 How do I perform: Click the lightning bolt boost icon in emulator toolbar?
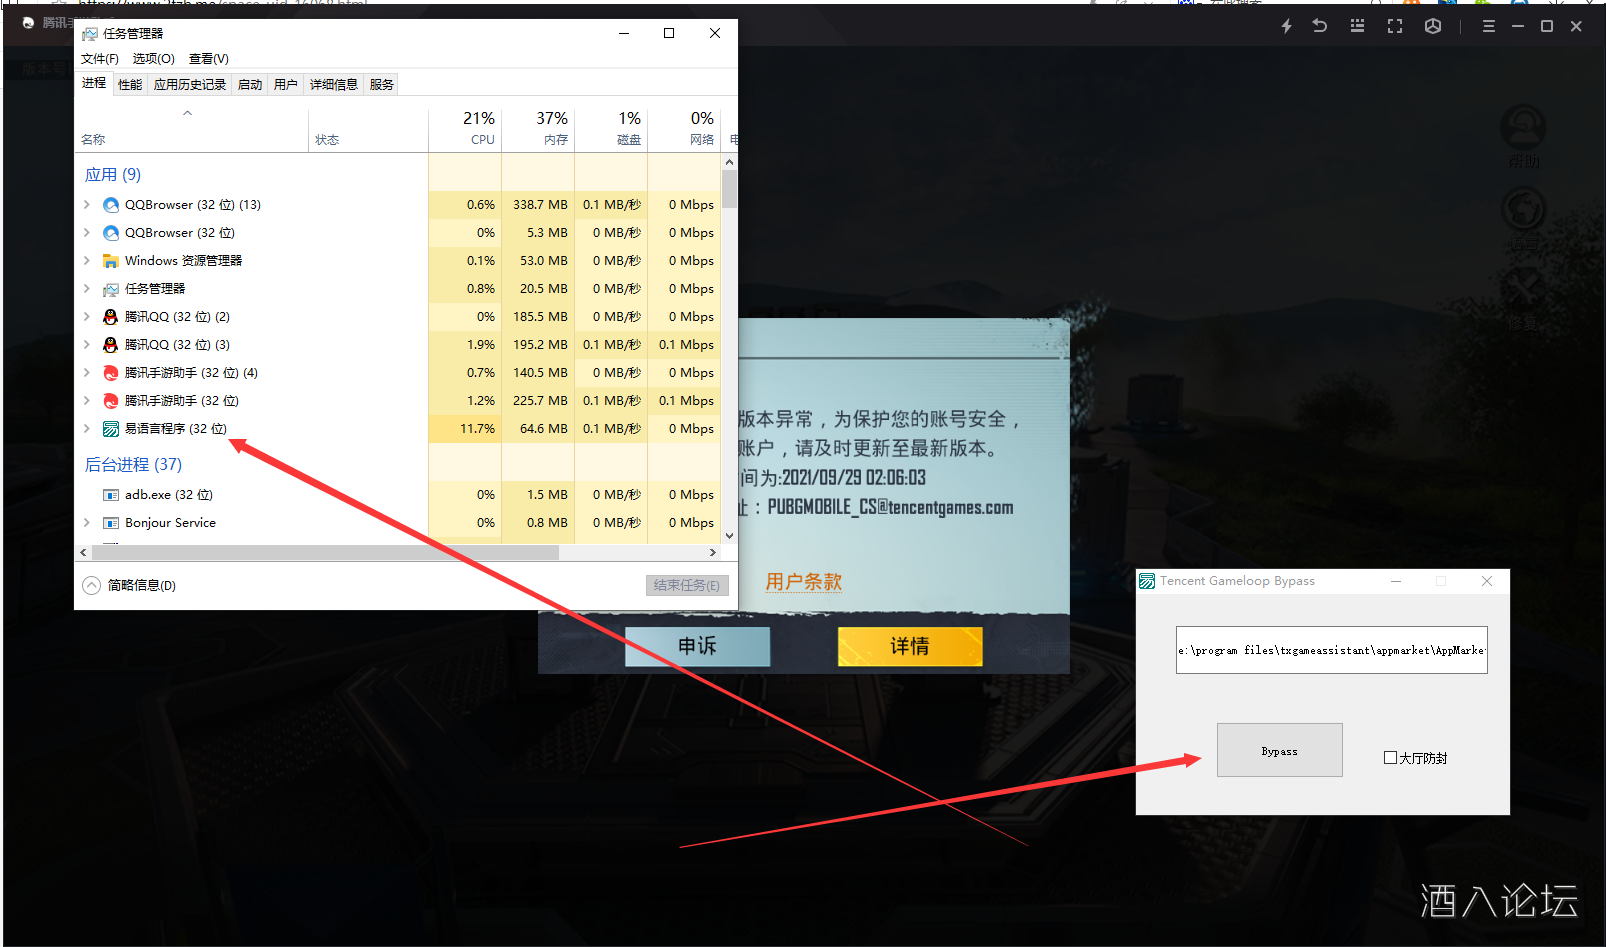[x=1287, y=26]
